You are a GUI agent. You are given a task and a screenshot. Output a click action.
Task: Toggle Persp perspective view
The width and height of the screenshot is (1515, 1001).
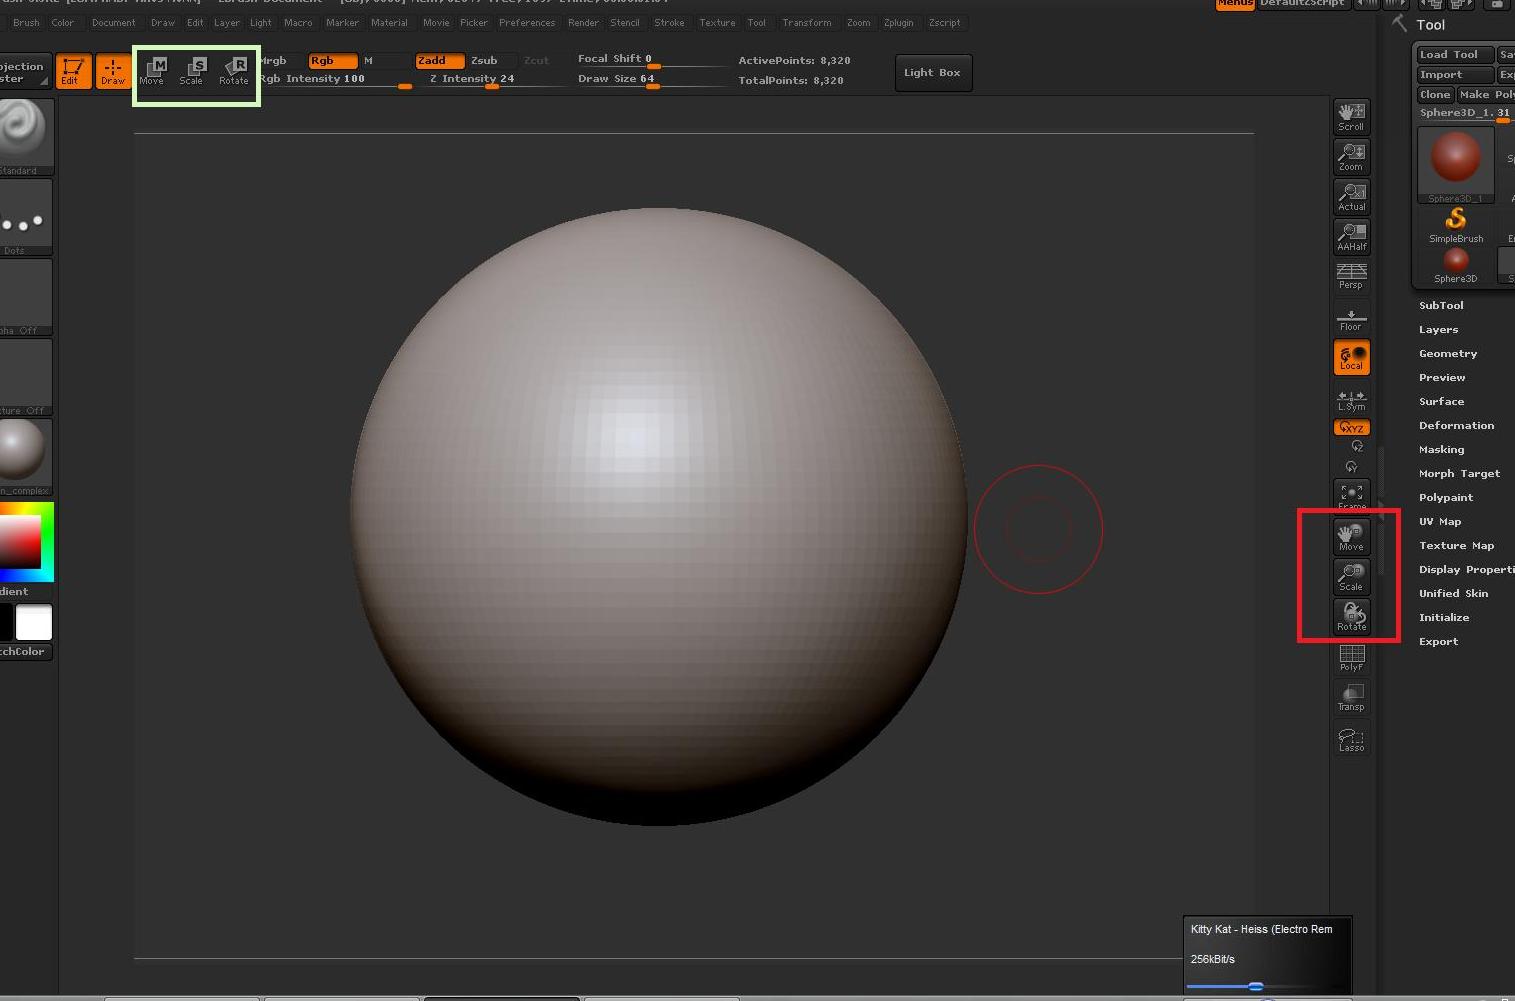tap(1351, 277)
